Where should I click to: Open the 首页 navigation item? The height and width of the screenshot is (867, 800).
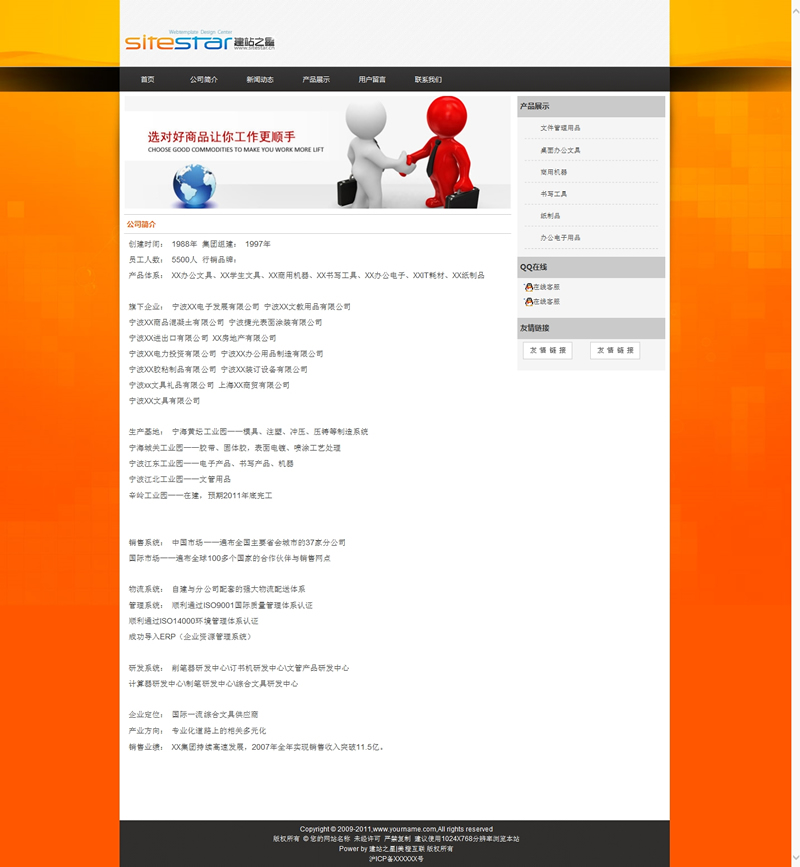pyautogui.click(x=148, y=79)
